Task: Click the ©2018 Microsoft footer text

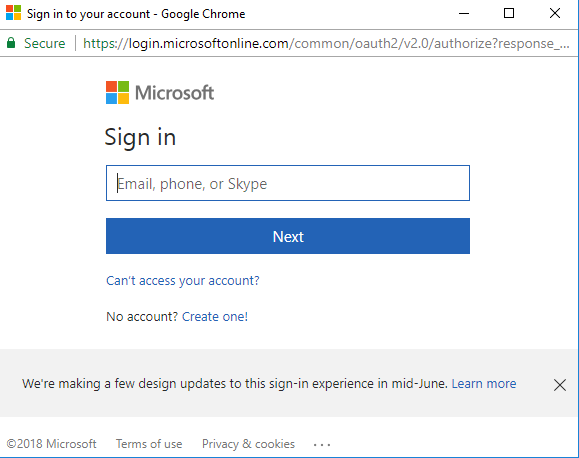Action: point(51,444)
